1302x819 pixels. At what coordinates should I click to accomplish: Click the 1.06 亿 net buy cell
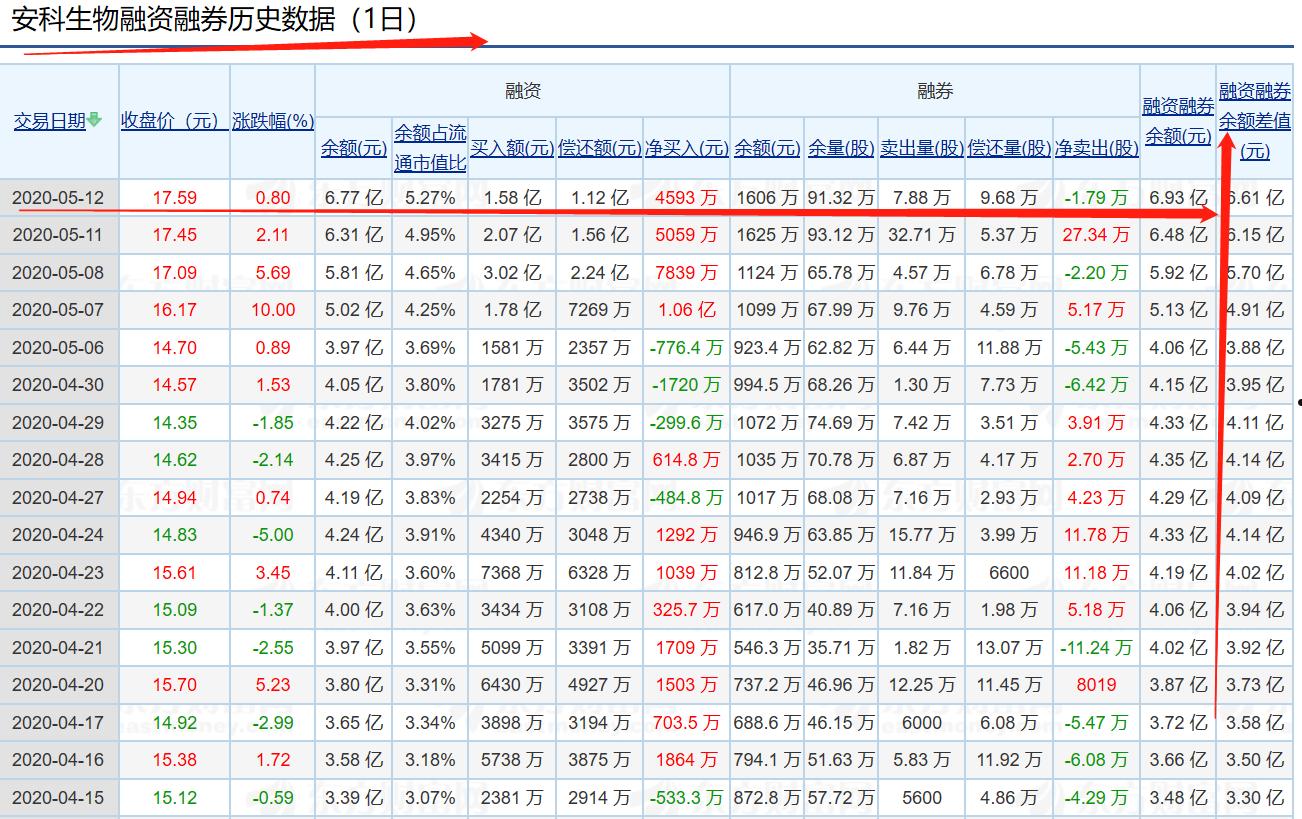pyautogui.click(x=687, y=310)
